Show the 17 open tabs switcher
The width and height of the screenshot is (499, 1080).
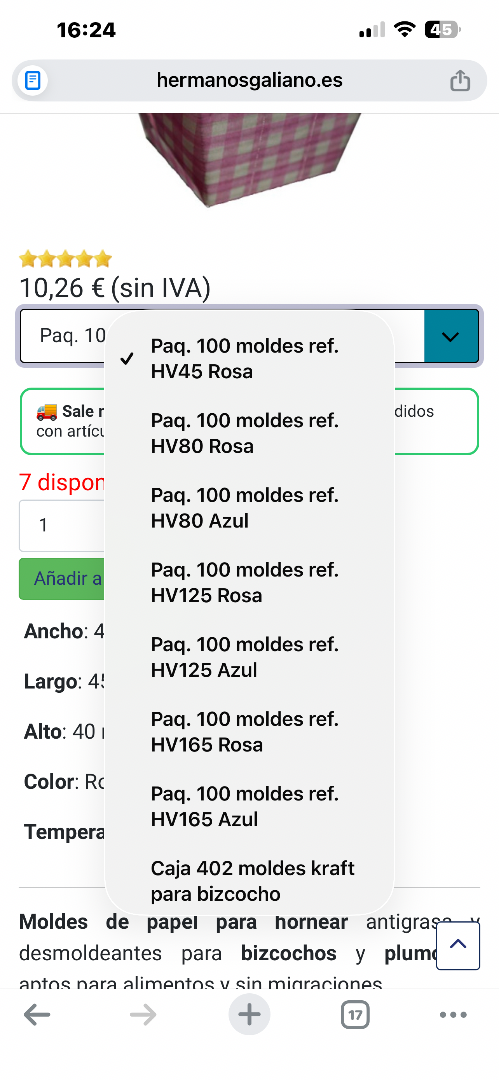tap(355, 1015)
